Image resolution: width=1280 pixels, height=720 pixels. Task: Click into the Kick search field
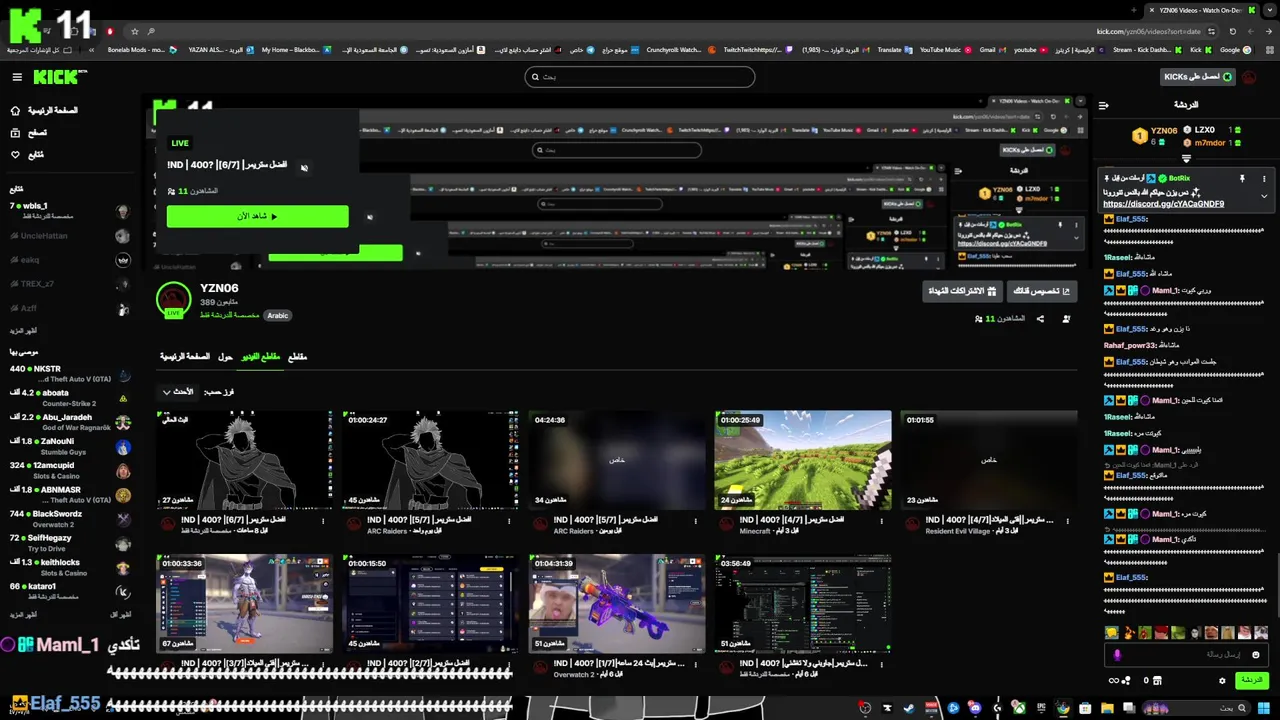point(640,77)
